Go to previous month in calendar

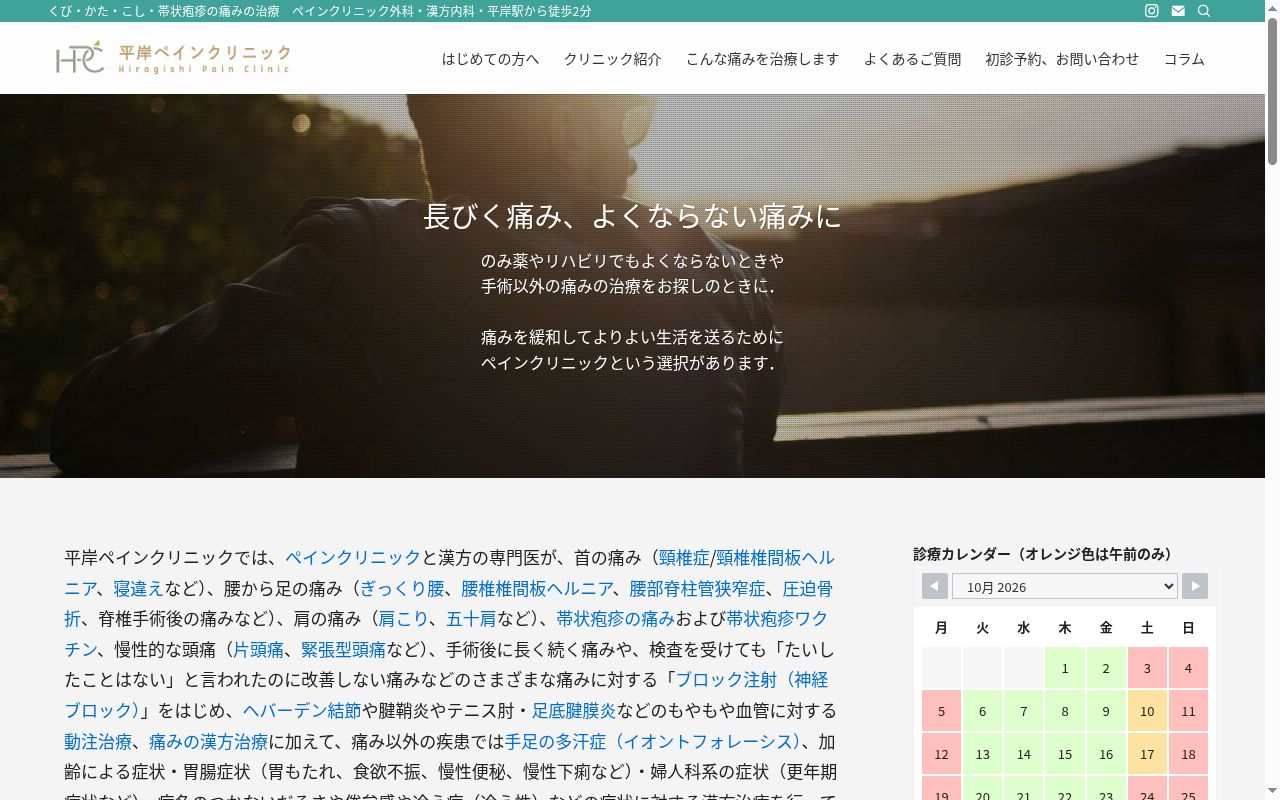935,586
